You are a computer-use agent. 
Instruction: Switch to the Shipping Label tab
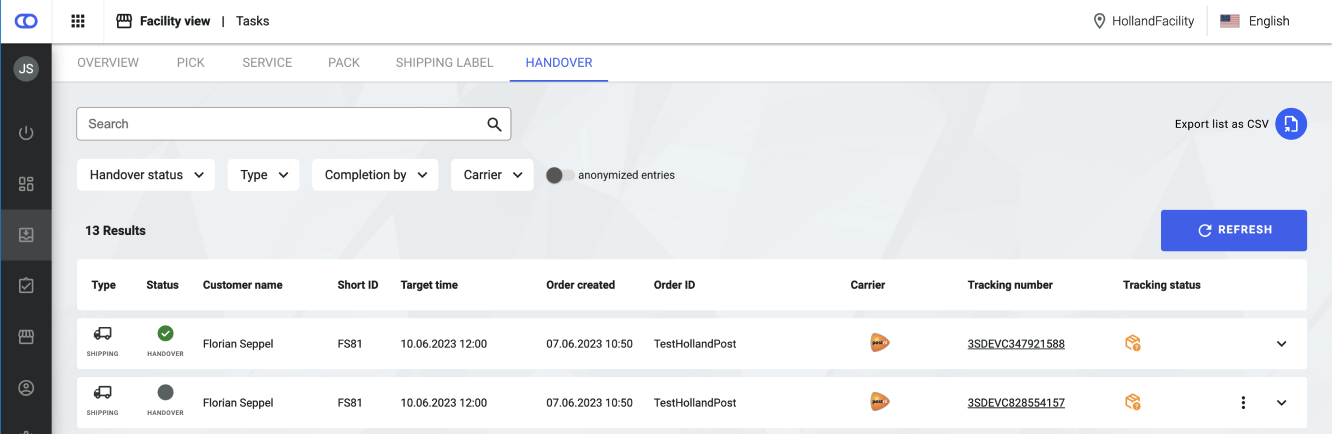(x=444, y=62)
